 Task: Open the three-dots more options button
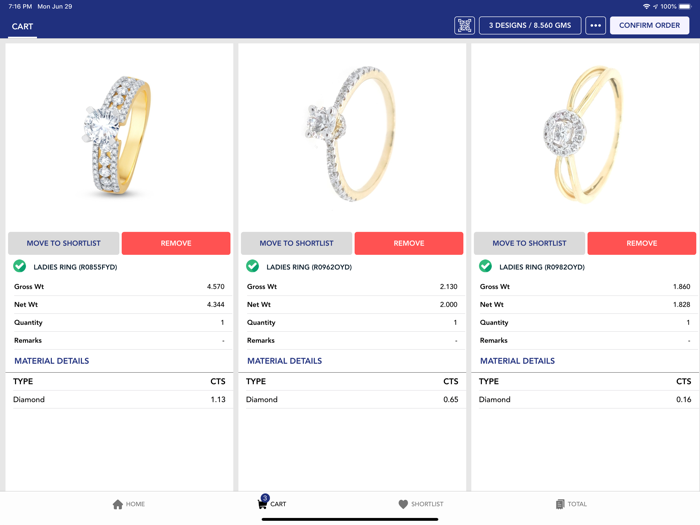[596, 25]
